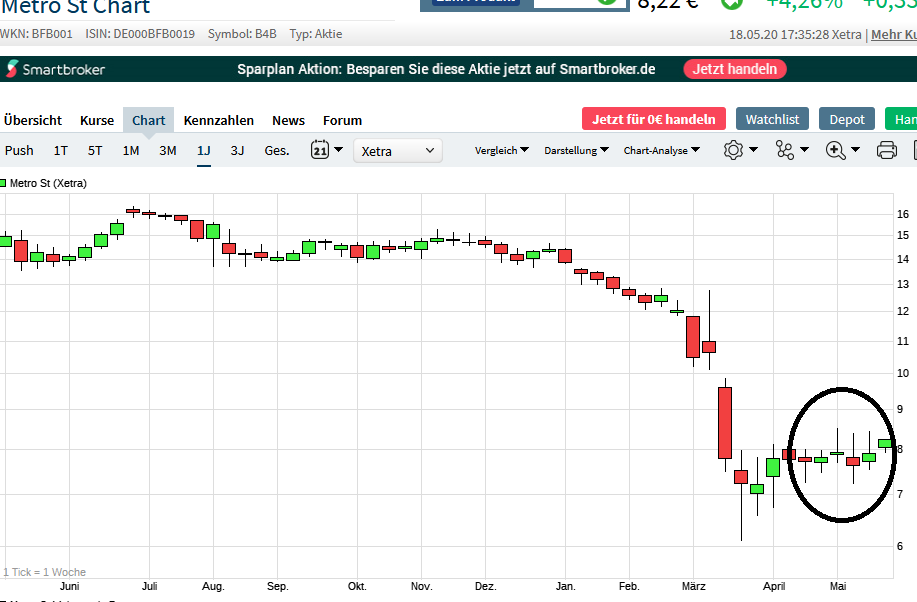Click the Jetzt handeln banner button

(x=735, y=69)
